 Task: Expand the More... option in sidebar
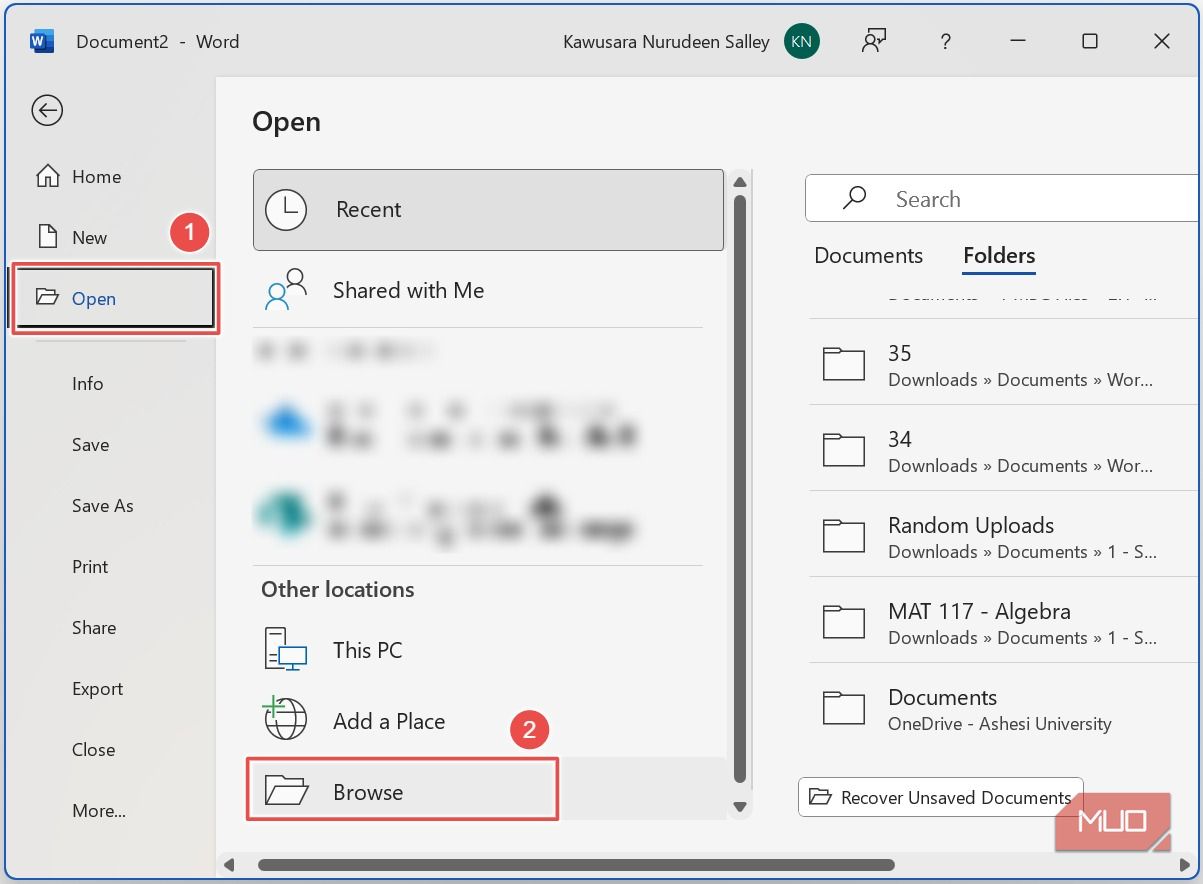[99, 811]
